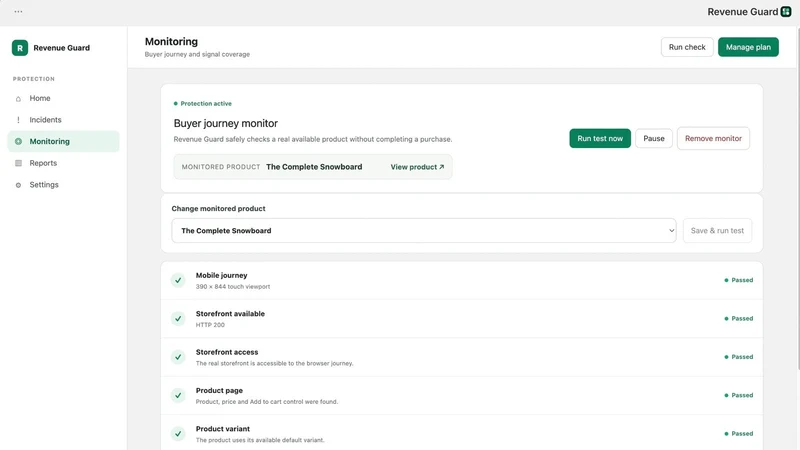Viewport: 800px width, 450px height.
Task: Click the 'HTTP 200' text
Action: click(210, 325)
